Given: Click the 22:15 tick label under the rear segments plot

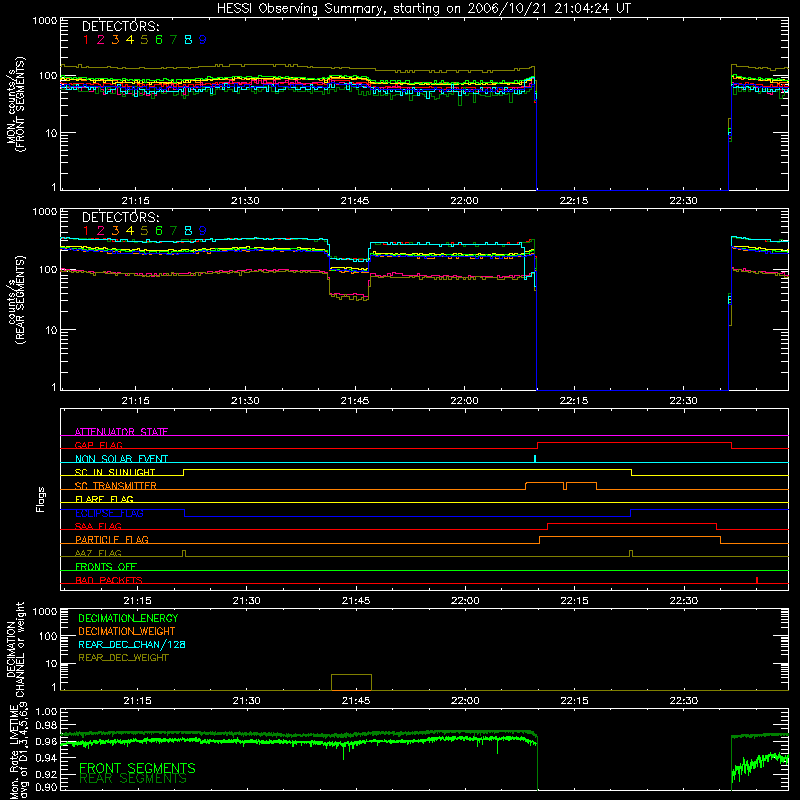Looking at the screenshot, I should tap(573, 401).
